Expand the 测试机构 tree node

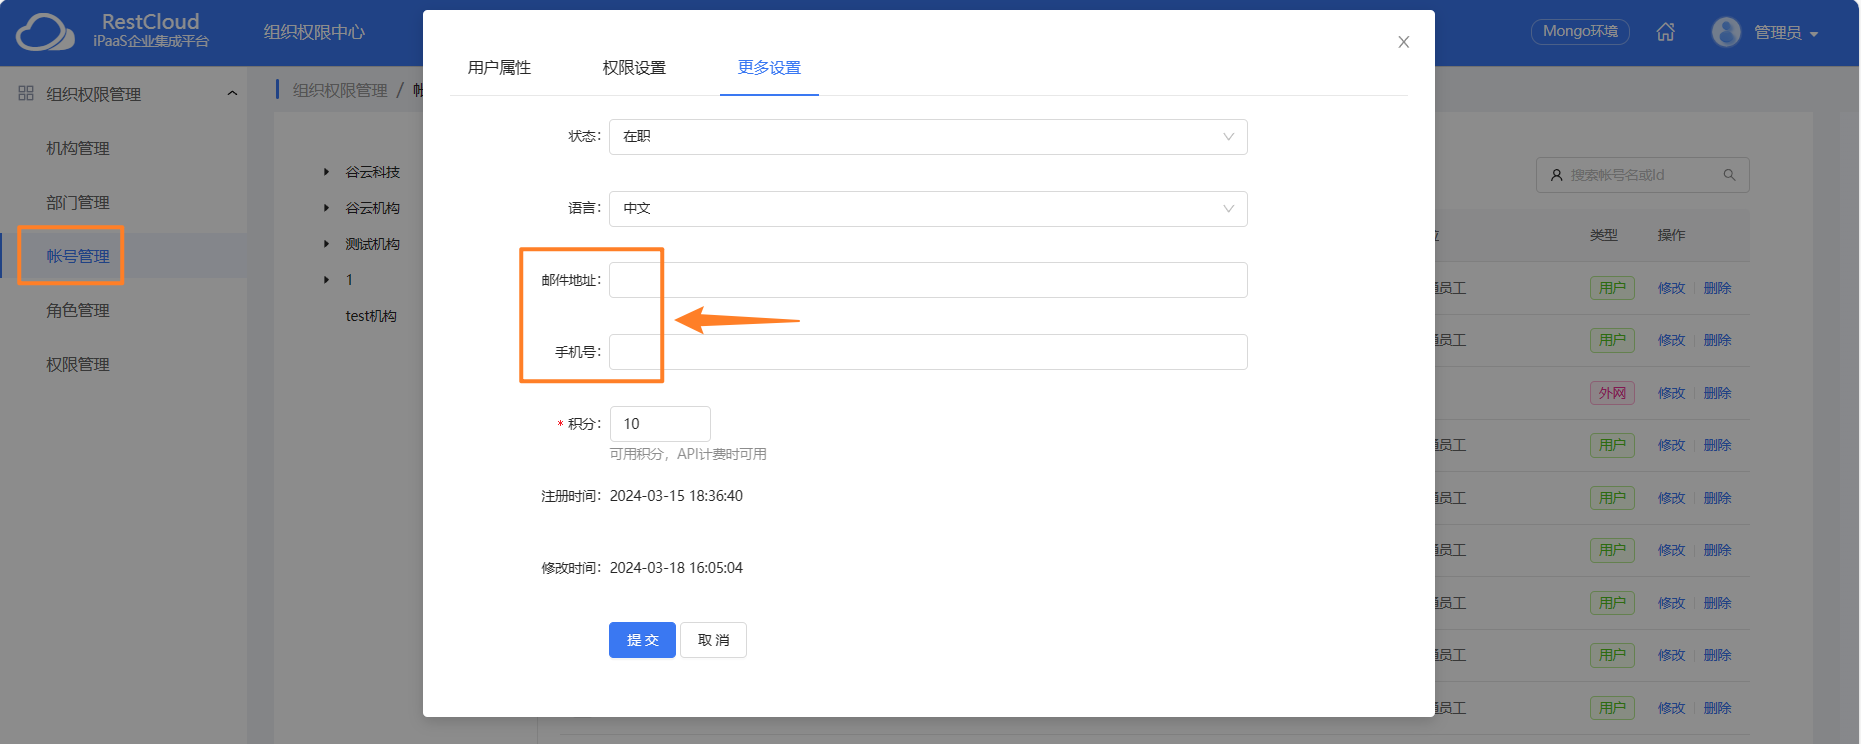pyautogui.click(x=326, y=244)
